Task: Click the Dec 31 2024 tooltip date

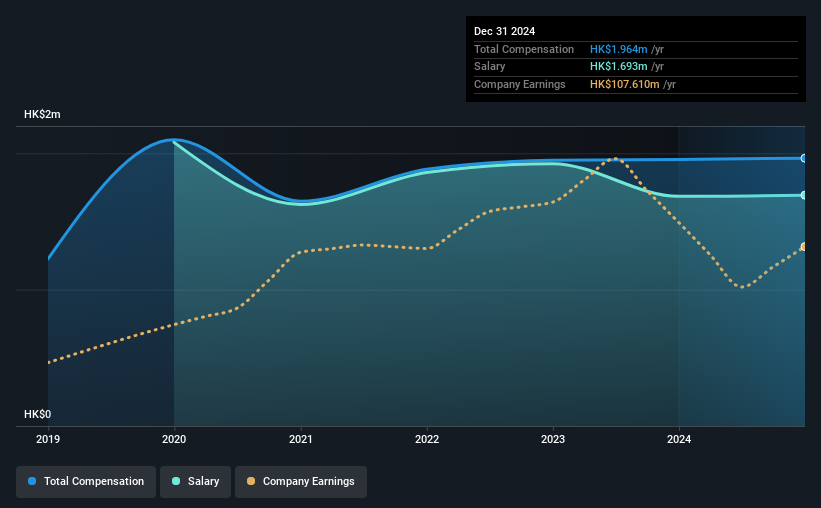Action: coord(504,31)
